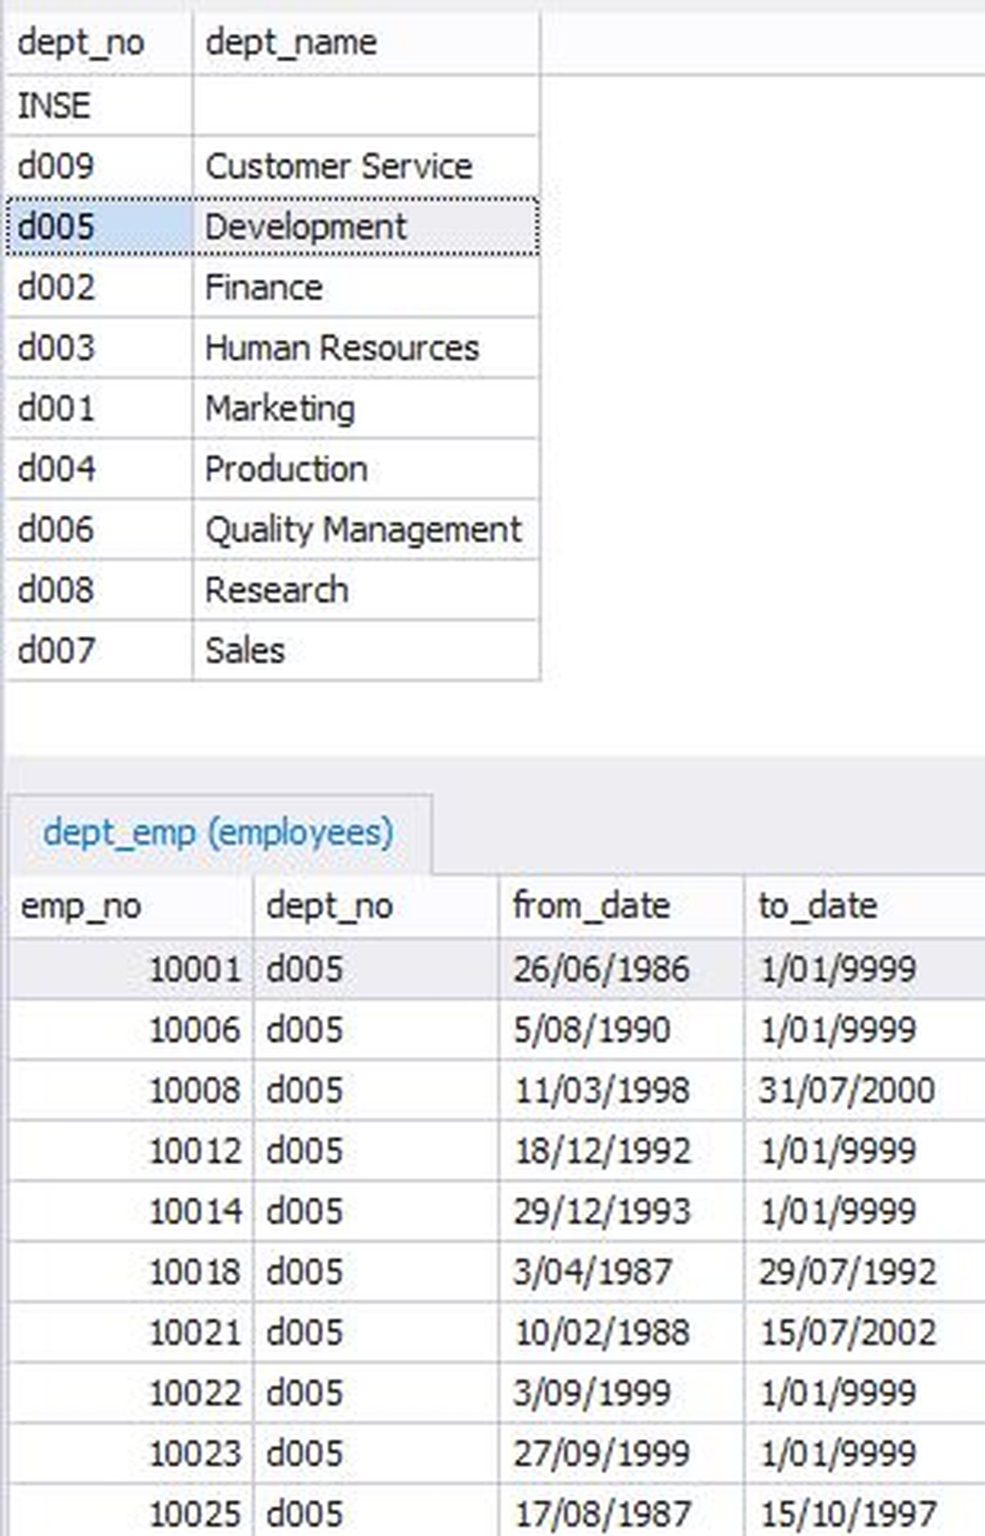
Task: Click the Sales department cell
Action: (246, 650)
